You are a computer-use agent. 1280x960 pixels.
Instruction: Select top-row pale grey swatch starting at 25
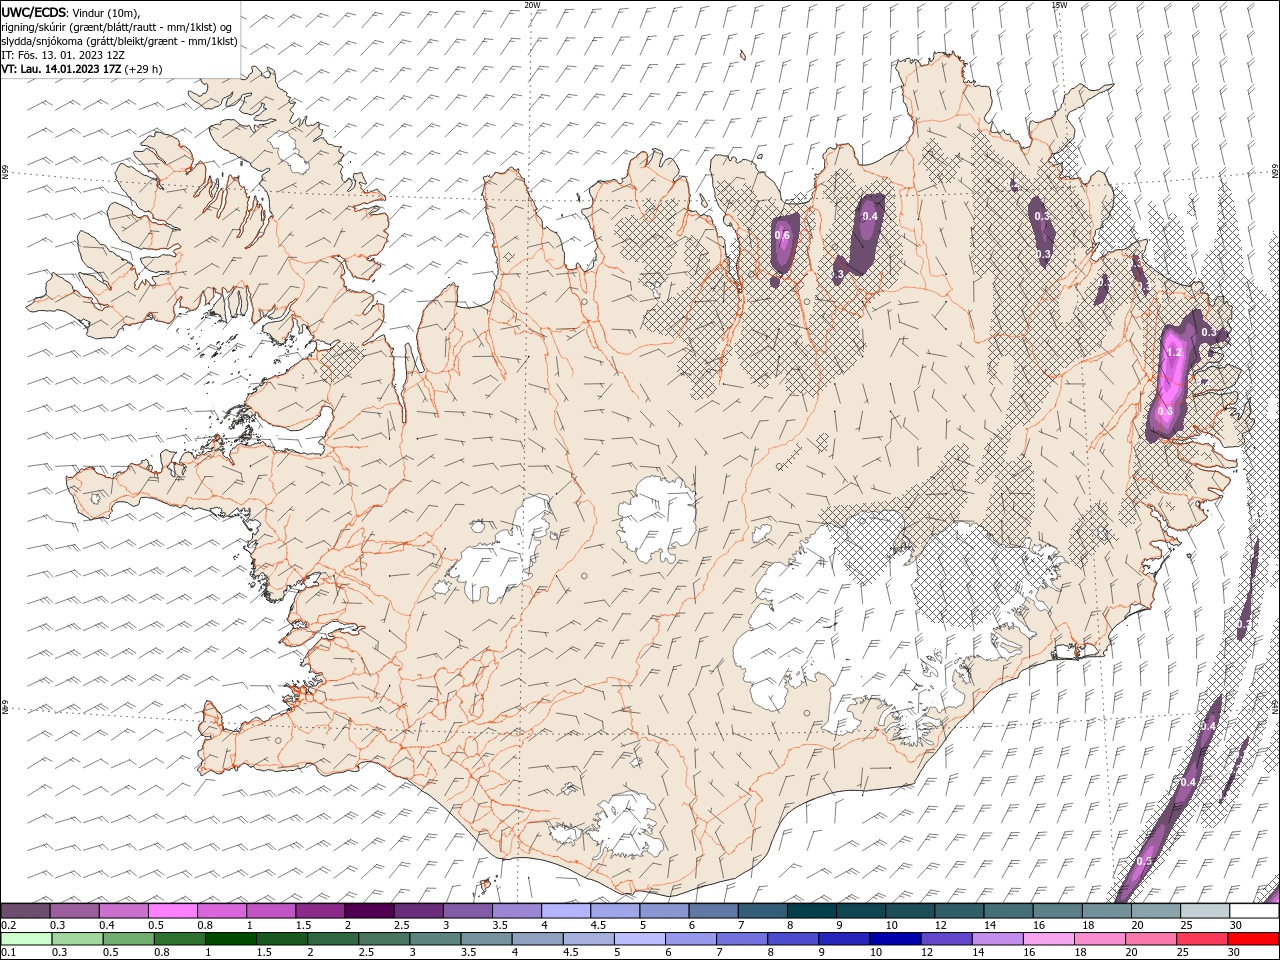1204,911
